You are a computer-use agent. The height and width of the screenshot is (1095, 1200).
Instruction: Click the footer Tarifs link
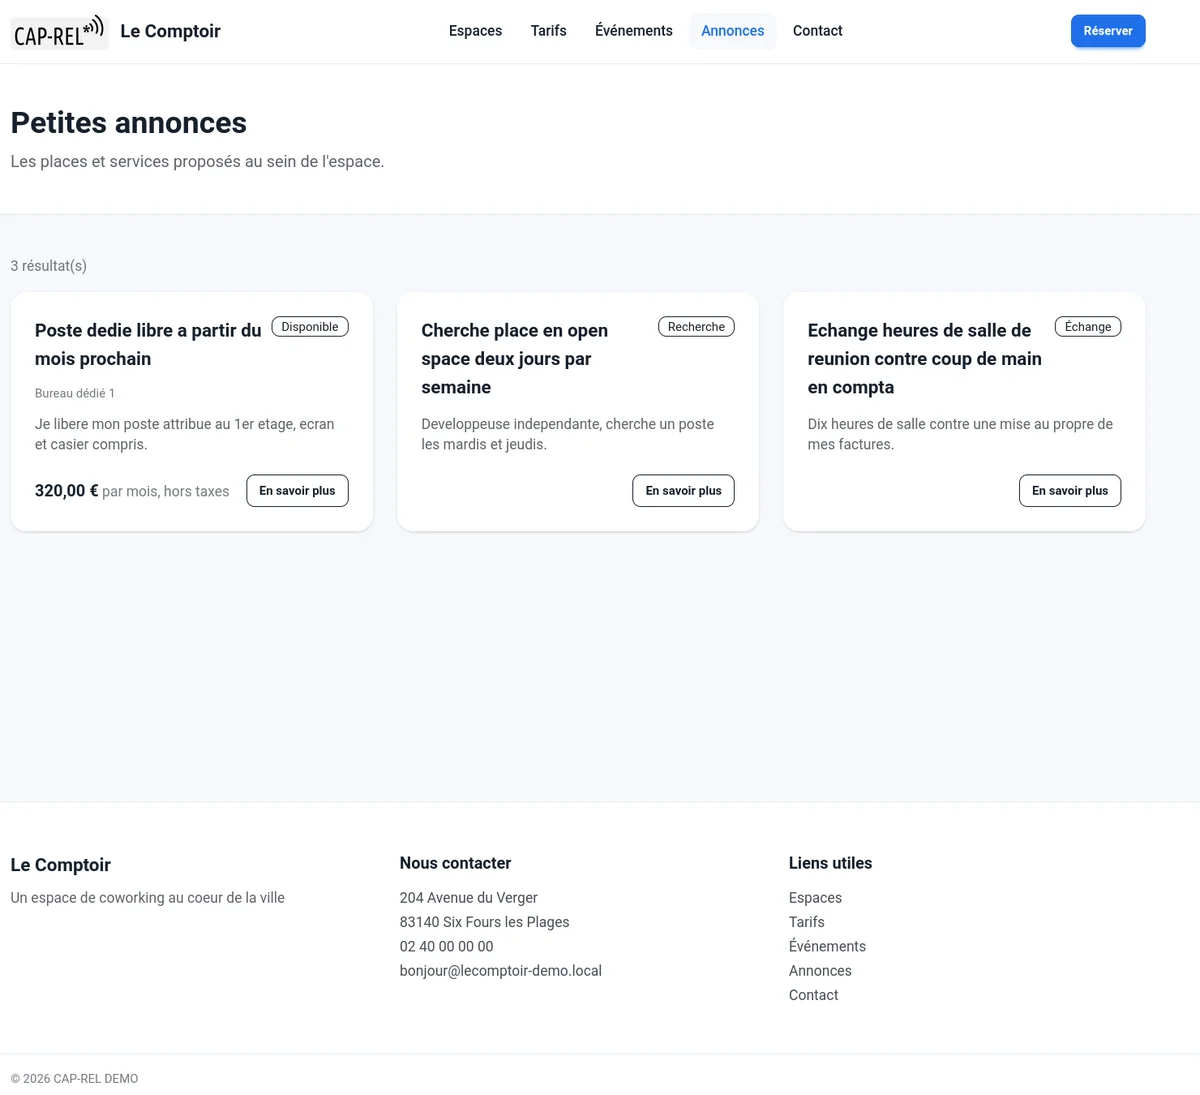tap(807, 922)
